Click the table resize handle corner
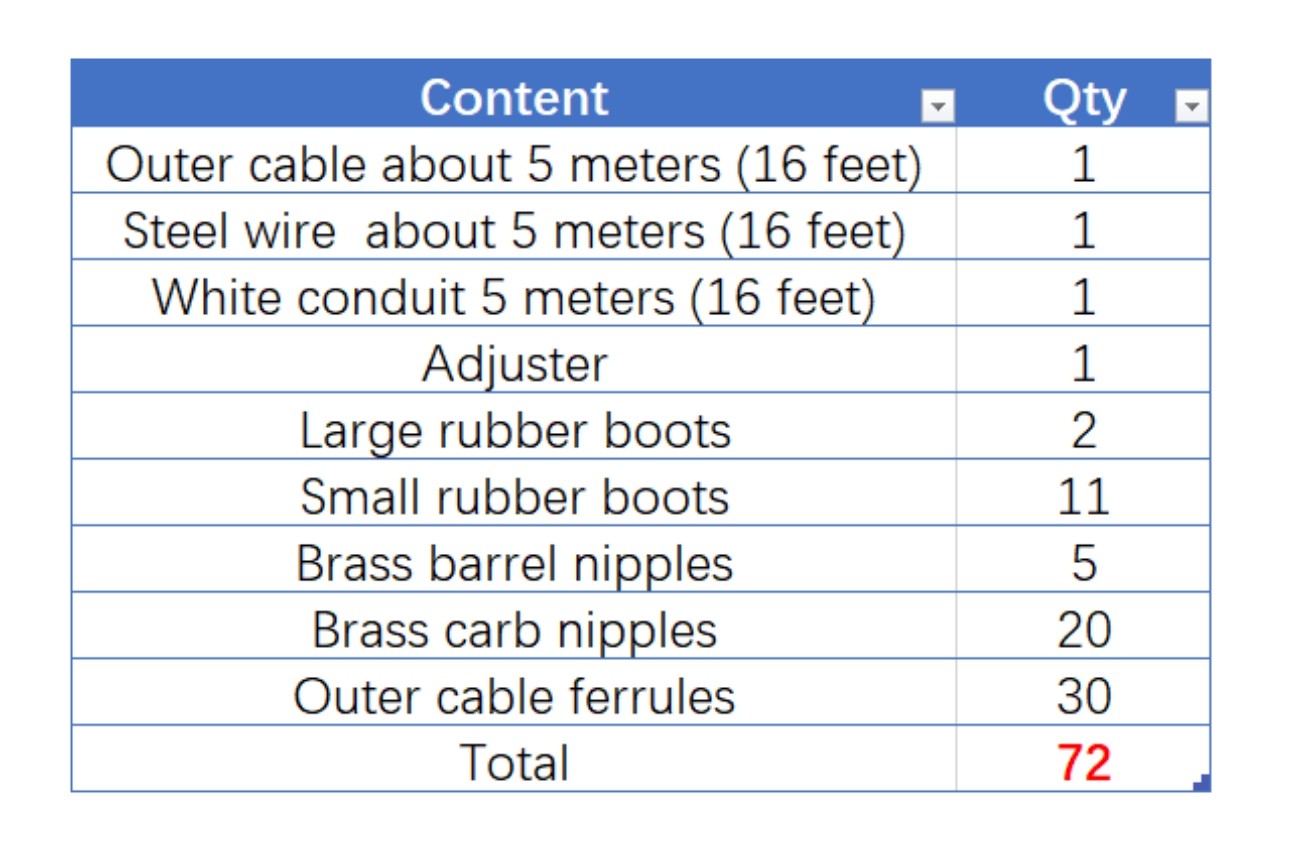1300x867 pixels. [x=1203, y=783]
